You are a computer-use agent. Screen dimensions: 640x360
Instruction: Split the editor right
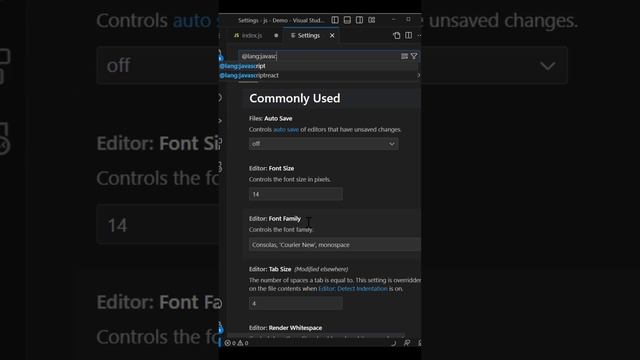click(x=409, y=36)
